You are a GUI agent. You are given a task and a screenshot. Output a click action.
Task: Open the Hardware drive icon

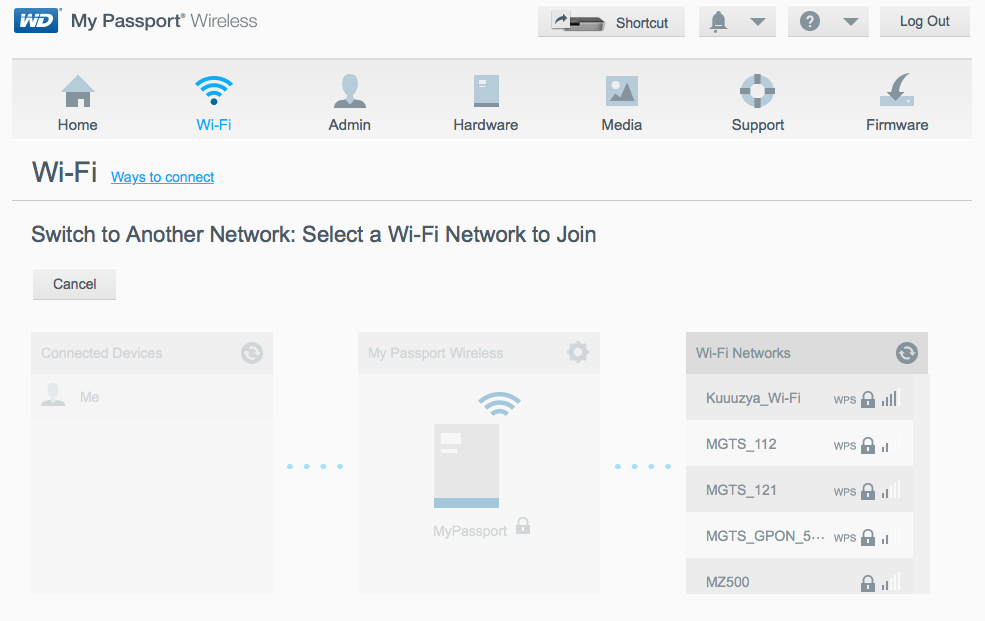pos(485,92)
